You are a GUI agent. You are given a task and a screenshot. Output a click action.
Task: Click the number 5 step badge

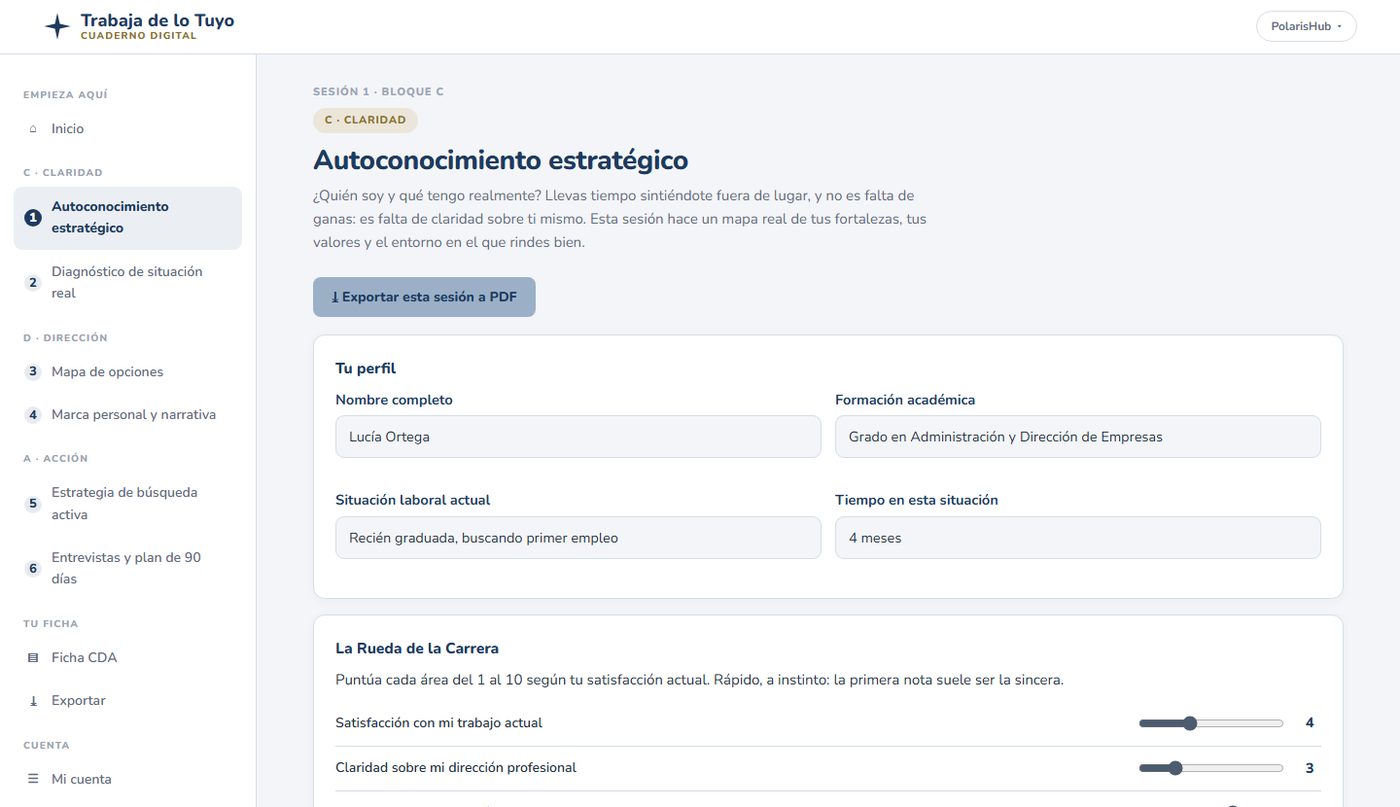click(33, 504)
